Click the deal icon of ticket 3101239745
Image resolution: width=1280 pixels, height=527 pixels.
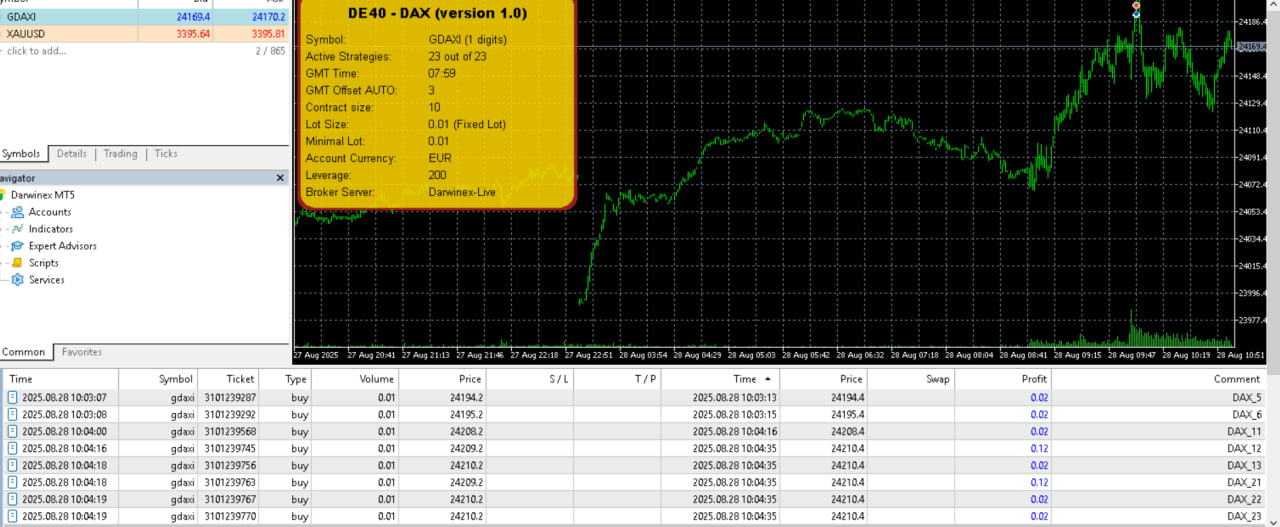[12, 448]
